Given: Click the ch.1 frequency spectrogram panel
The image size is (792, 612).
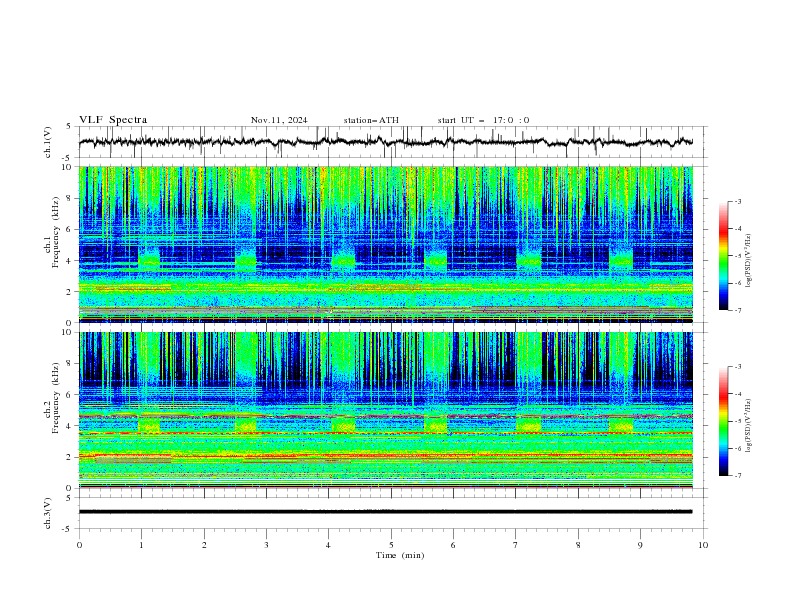Looking at the screenshot, I should pos(385,244).
